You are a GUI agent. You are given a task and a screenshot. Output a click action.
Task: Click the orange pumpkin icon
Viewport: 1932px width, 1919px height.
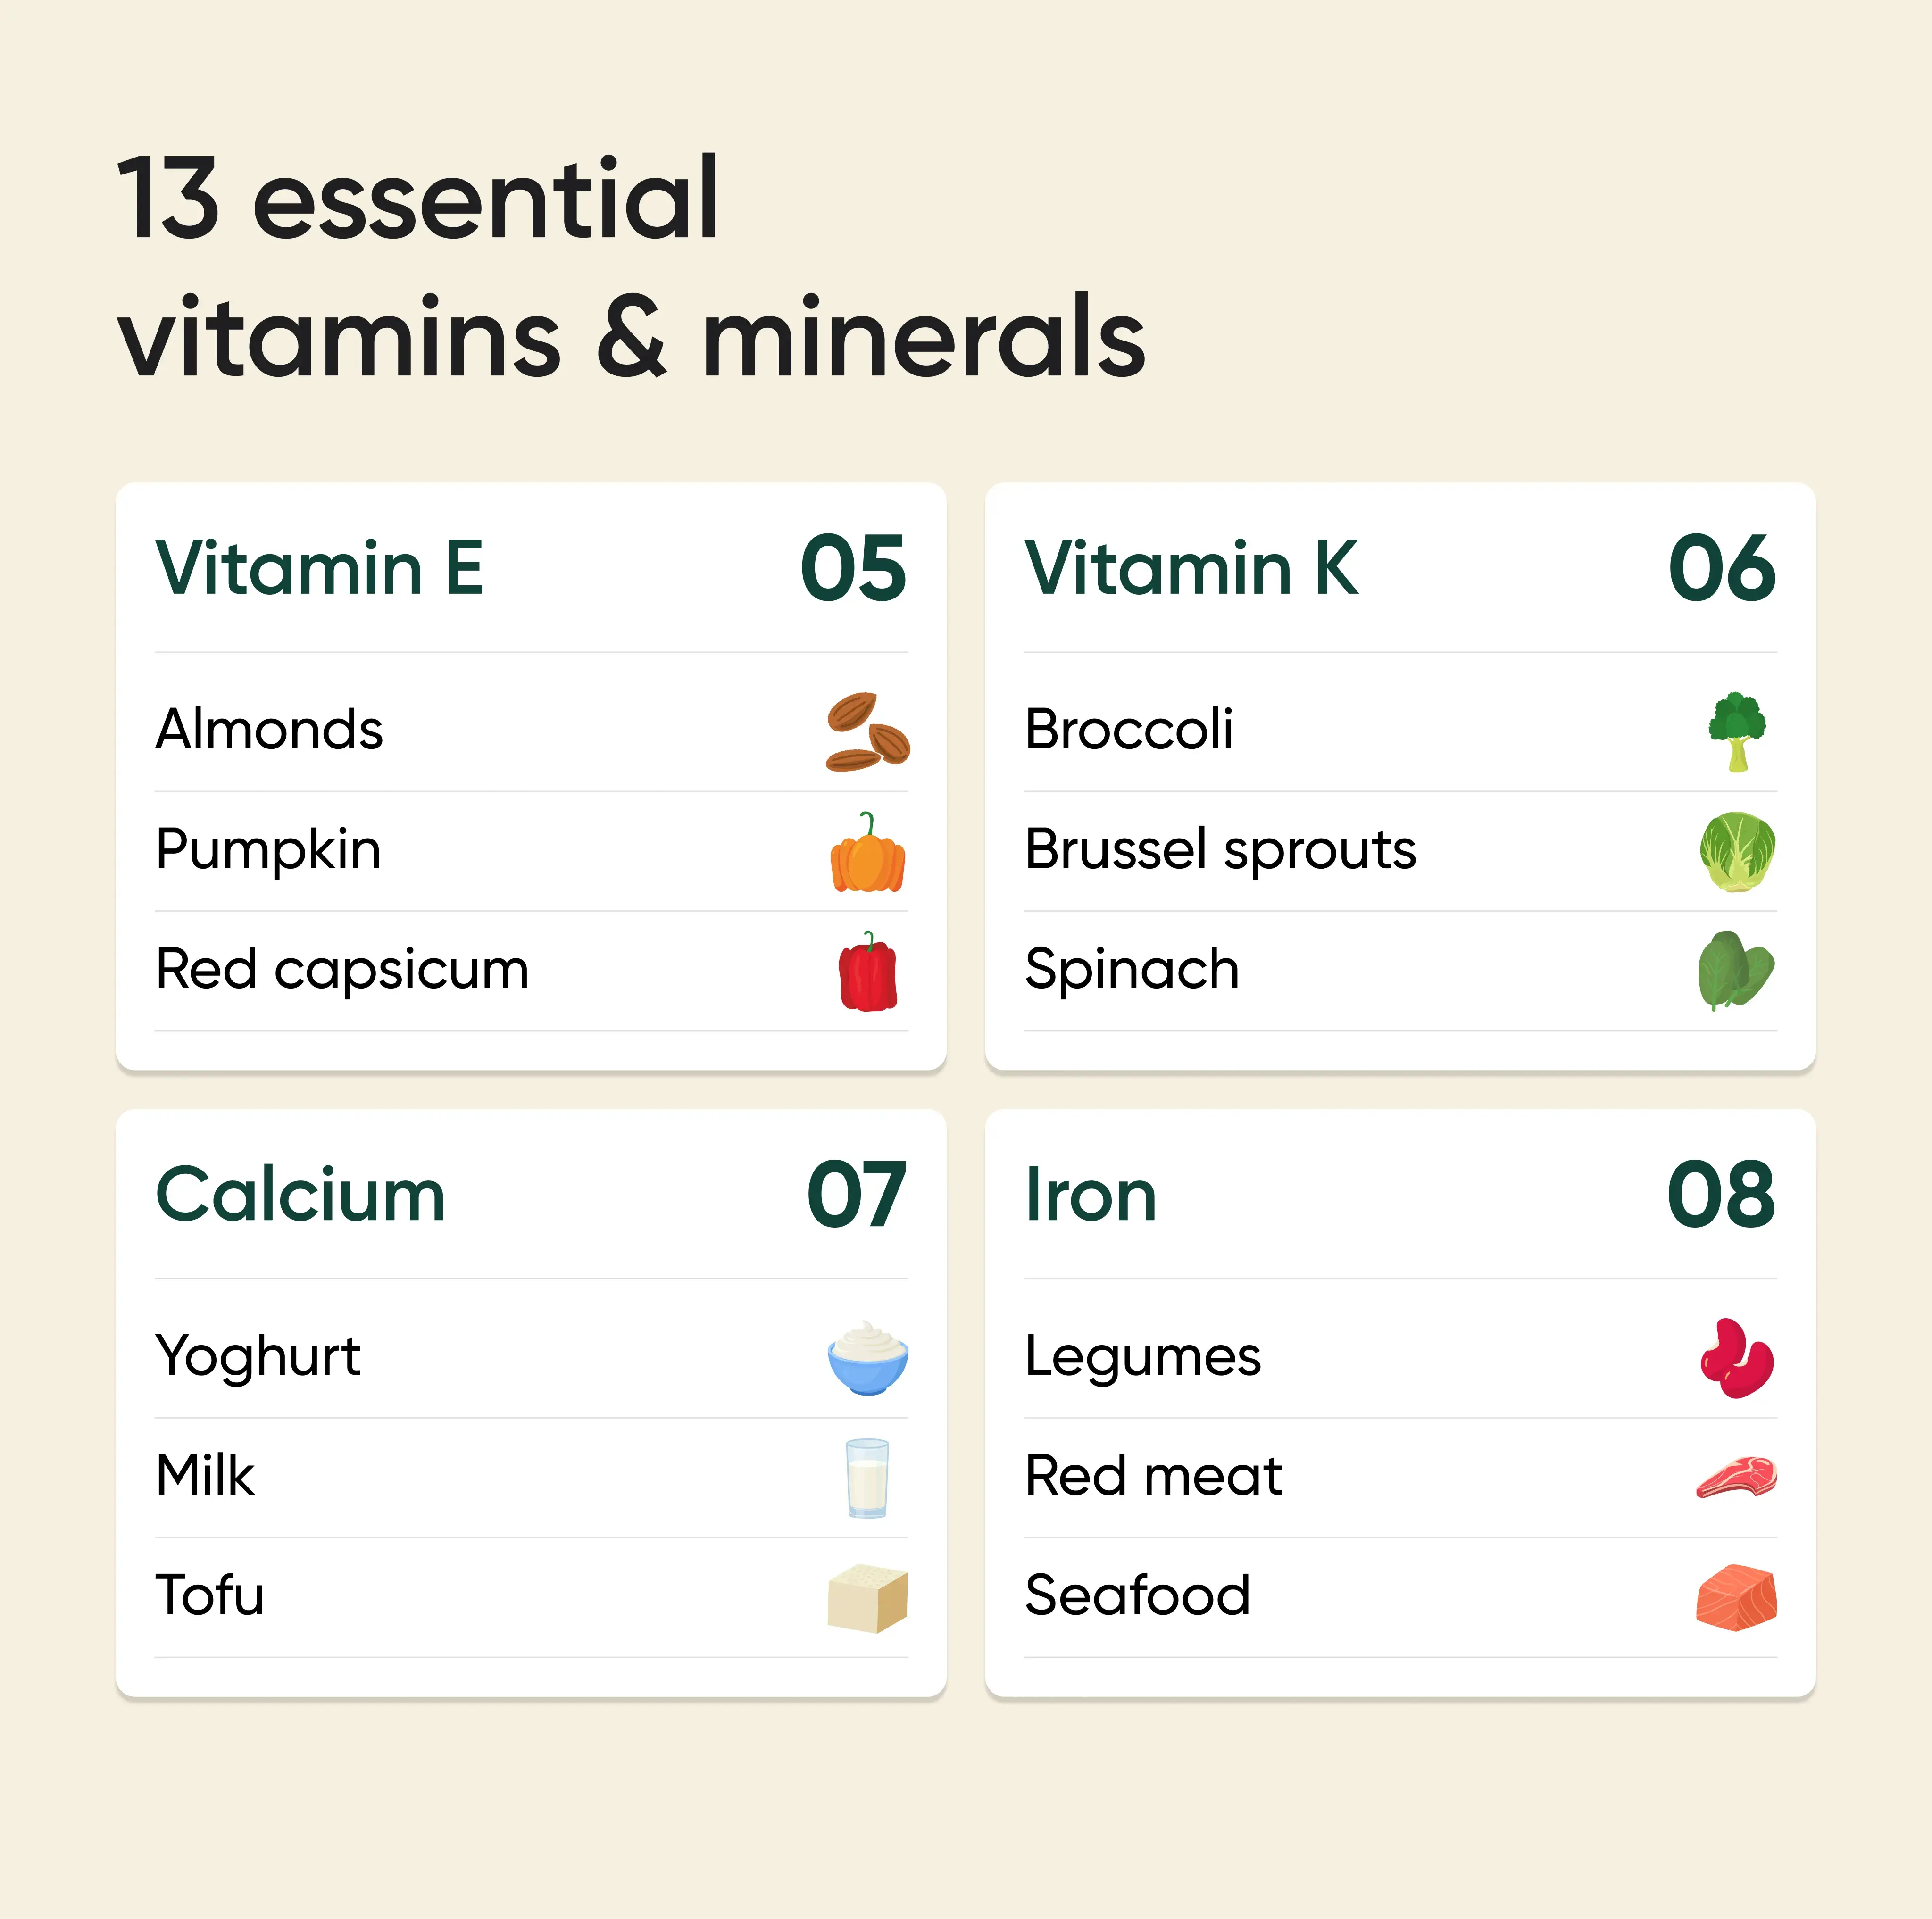(867, 853)
